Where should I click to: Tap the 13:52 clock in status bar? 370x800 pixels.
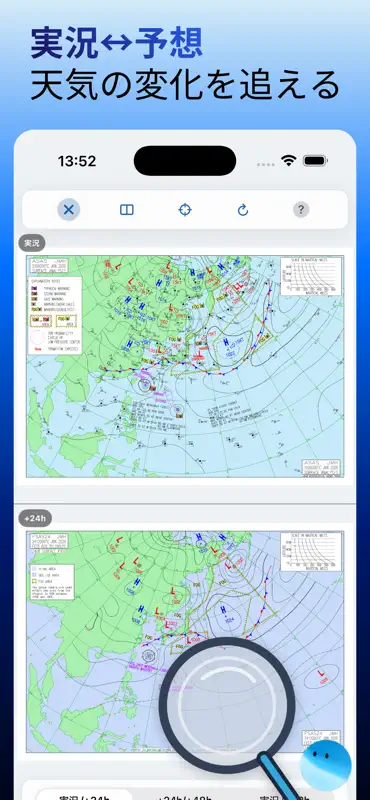(x=77, y=161)
